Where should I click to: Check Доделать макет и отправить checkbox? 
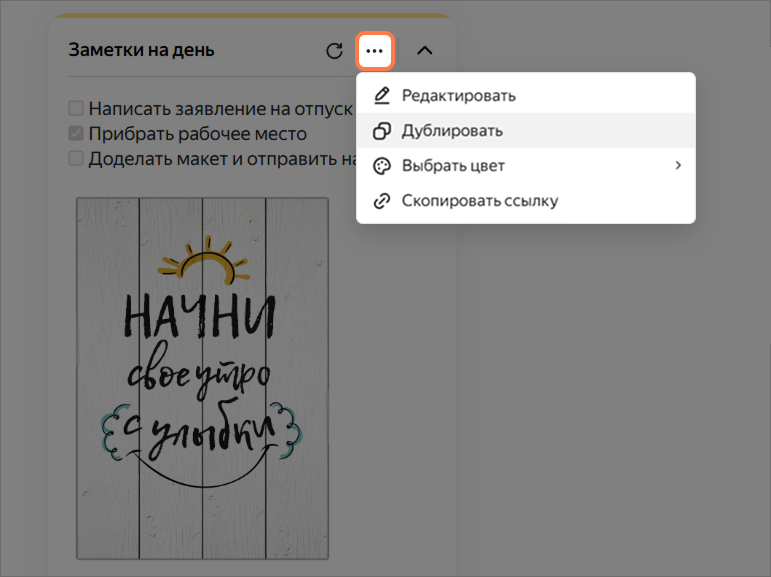pos(76,158)
